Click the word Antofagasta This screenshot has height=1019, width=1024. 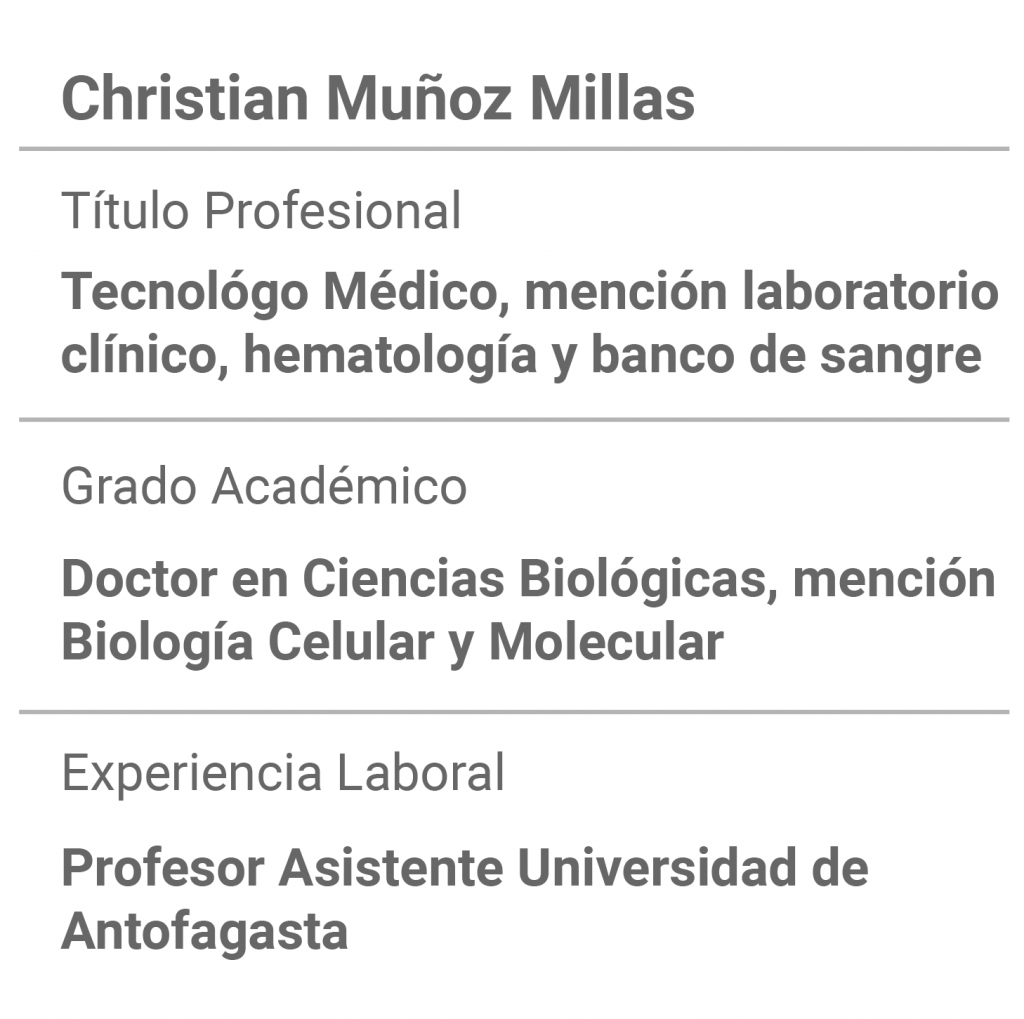coord(204,931)
